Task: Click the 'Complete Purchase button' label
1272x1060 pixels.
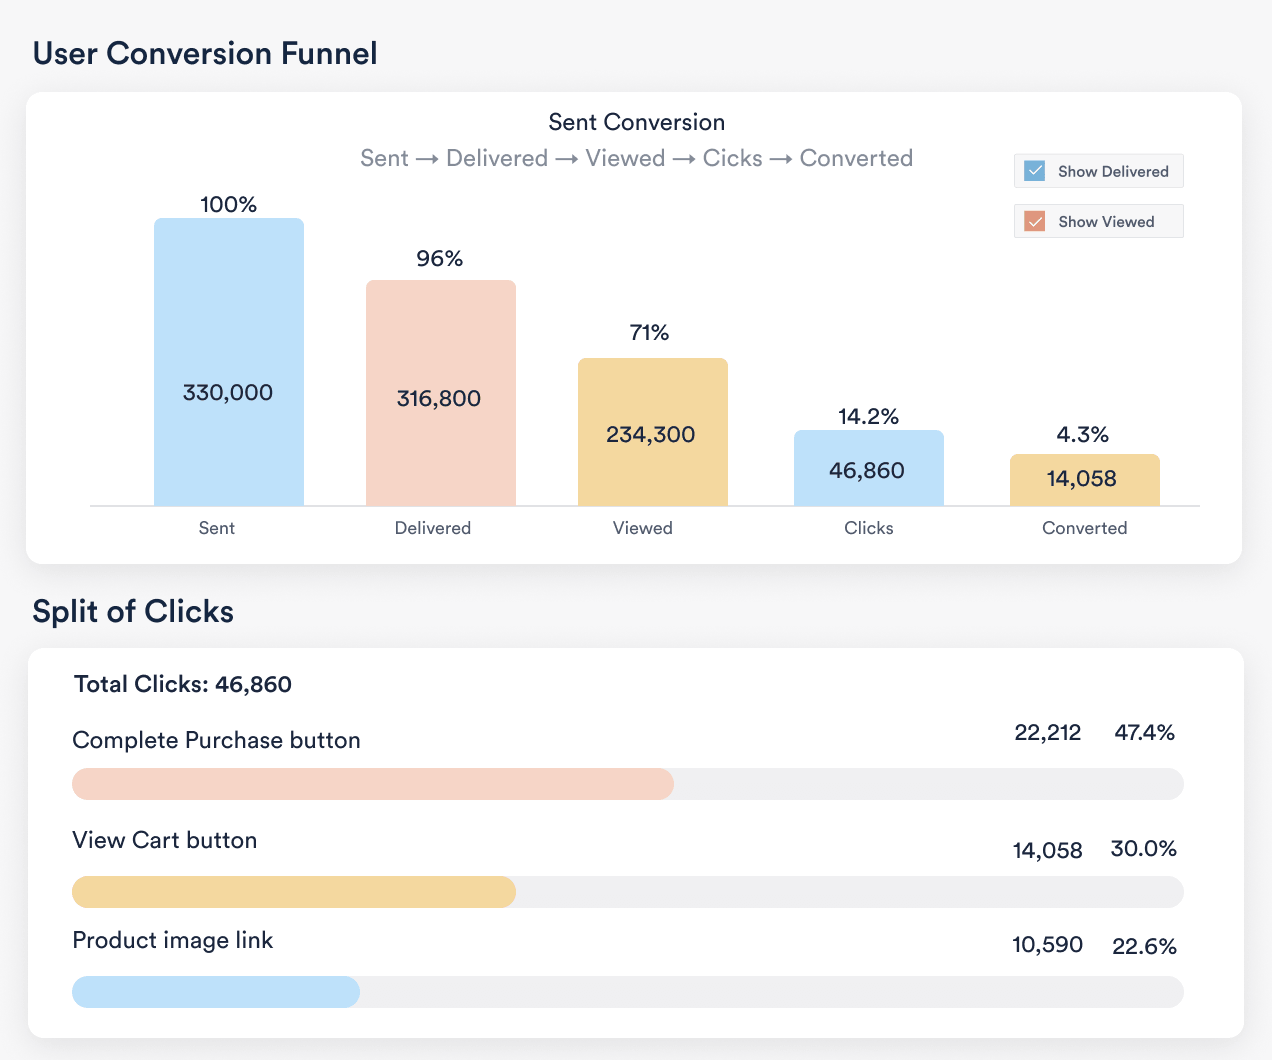Action: [216, 740]
